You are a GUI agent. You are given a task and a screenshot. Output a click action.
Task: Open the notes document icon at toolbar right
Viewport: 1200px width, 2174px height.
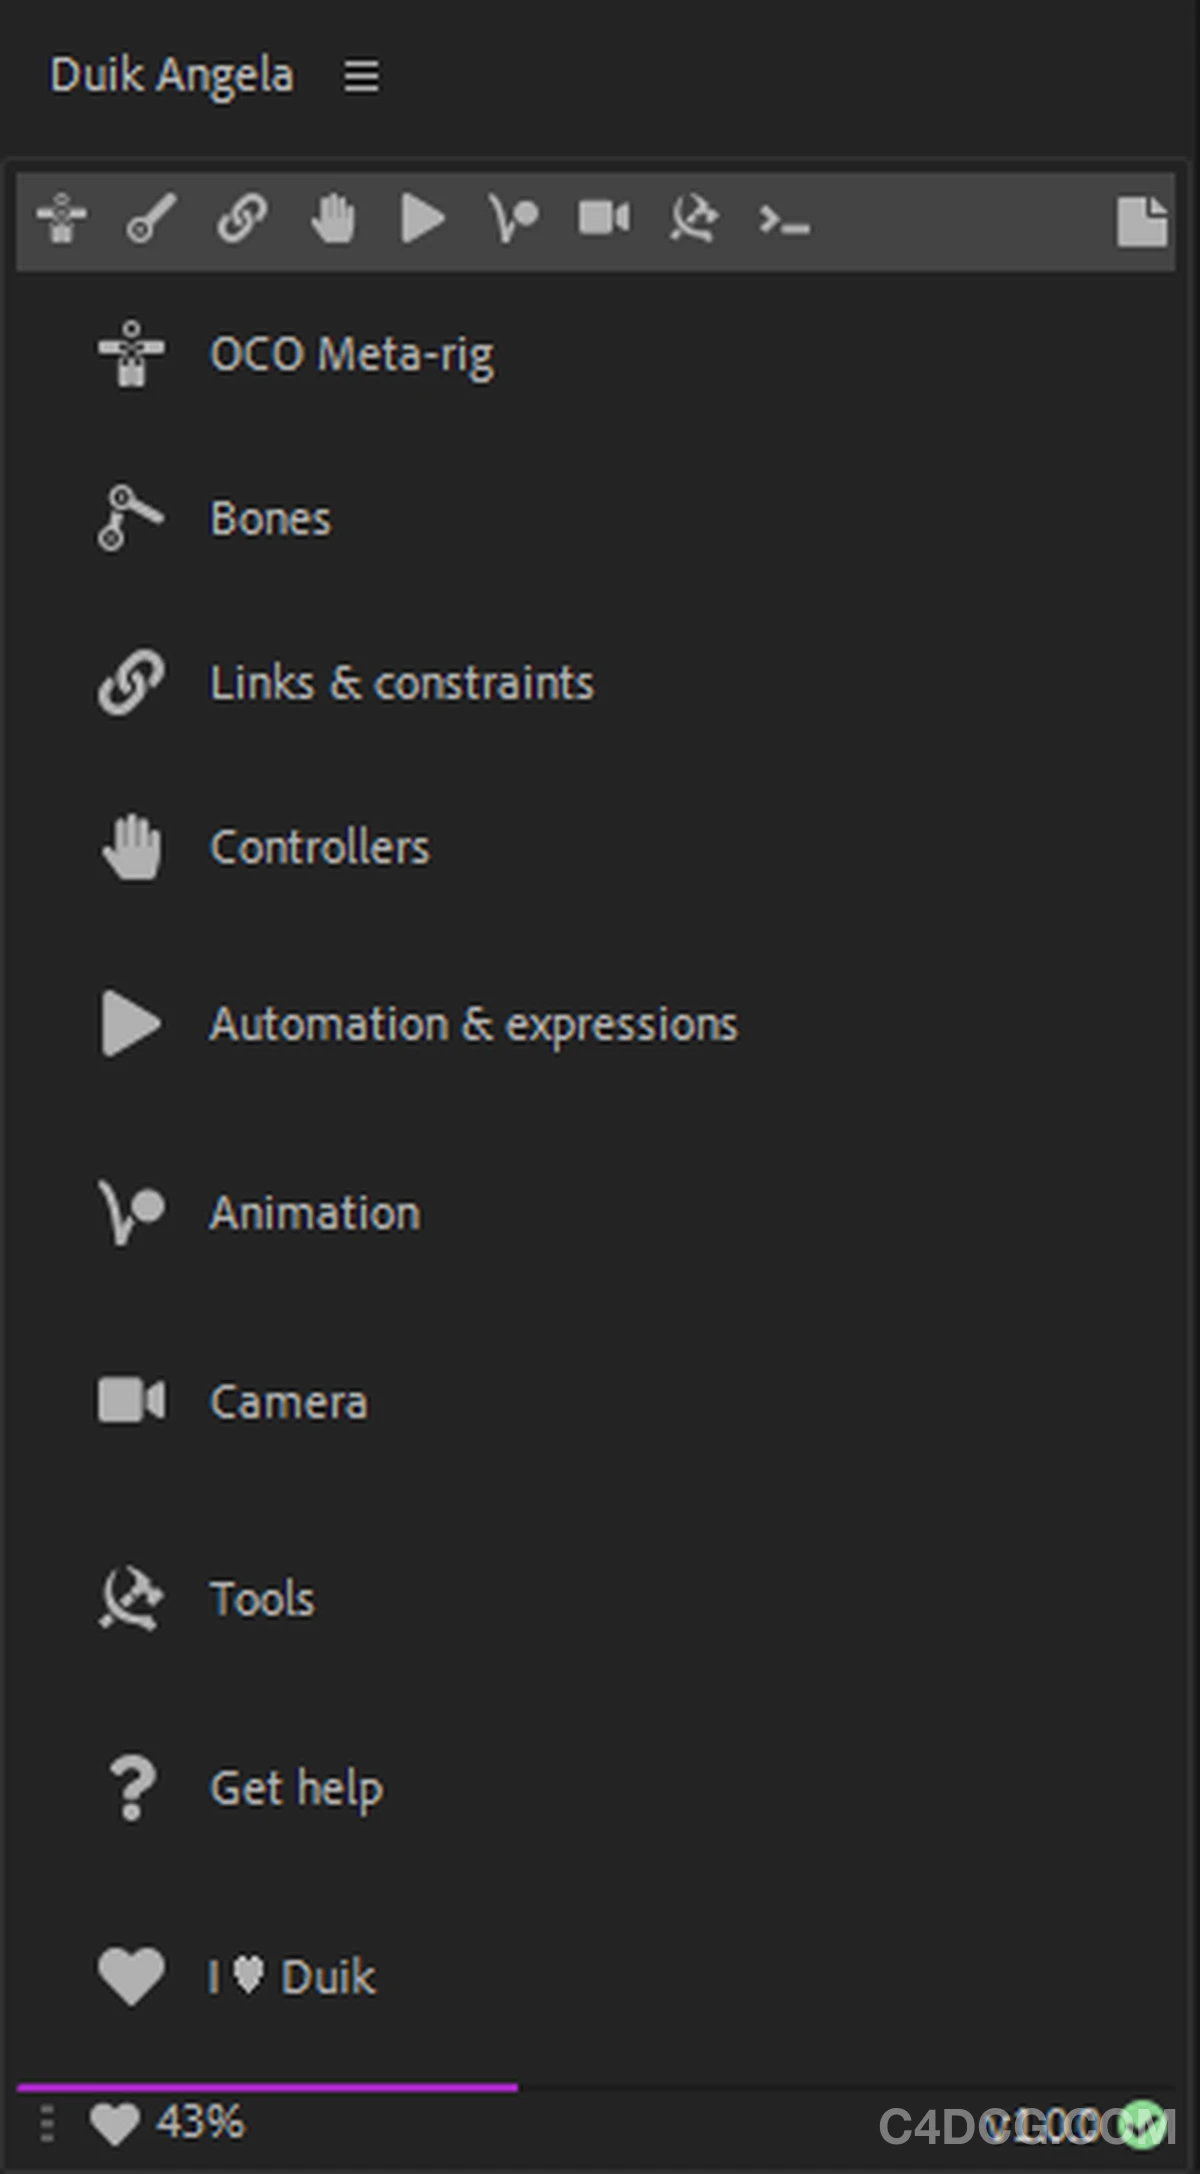coord(1140,219)
